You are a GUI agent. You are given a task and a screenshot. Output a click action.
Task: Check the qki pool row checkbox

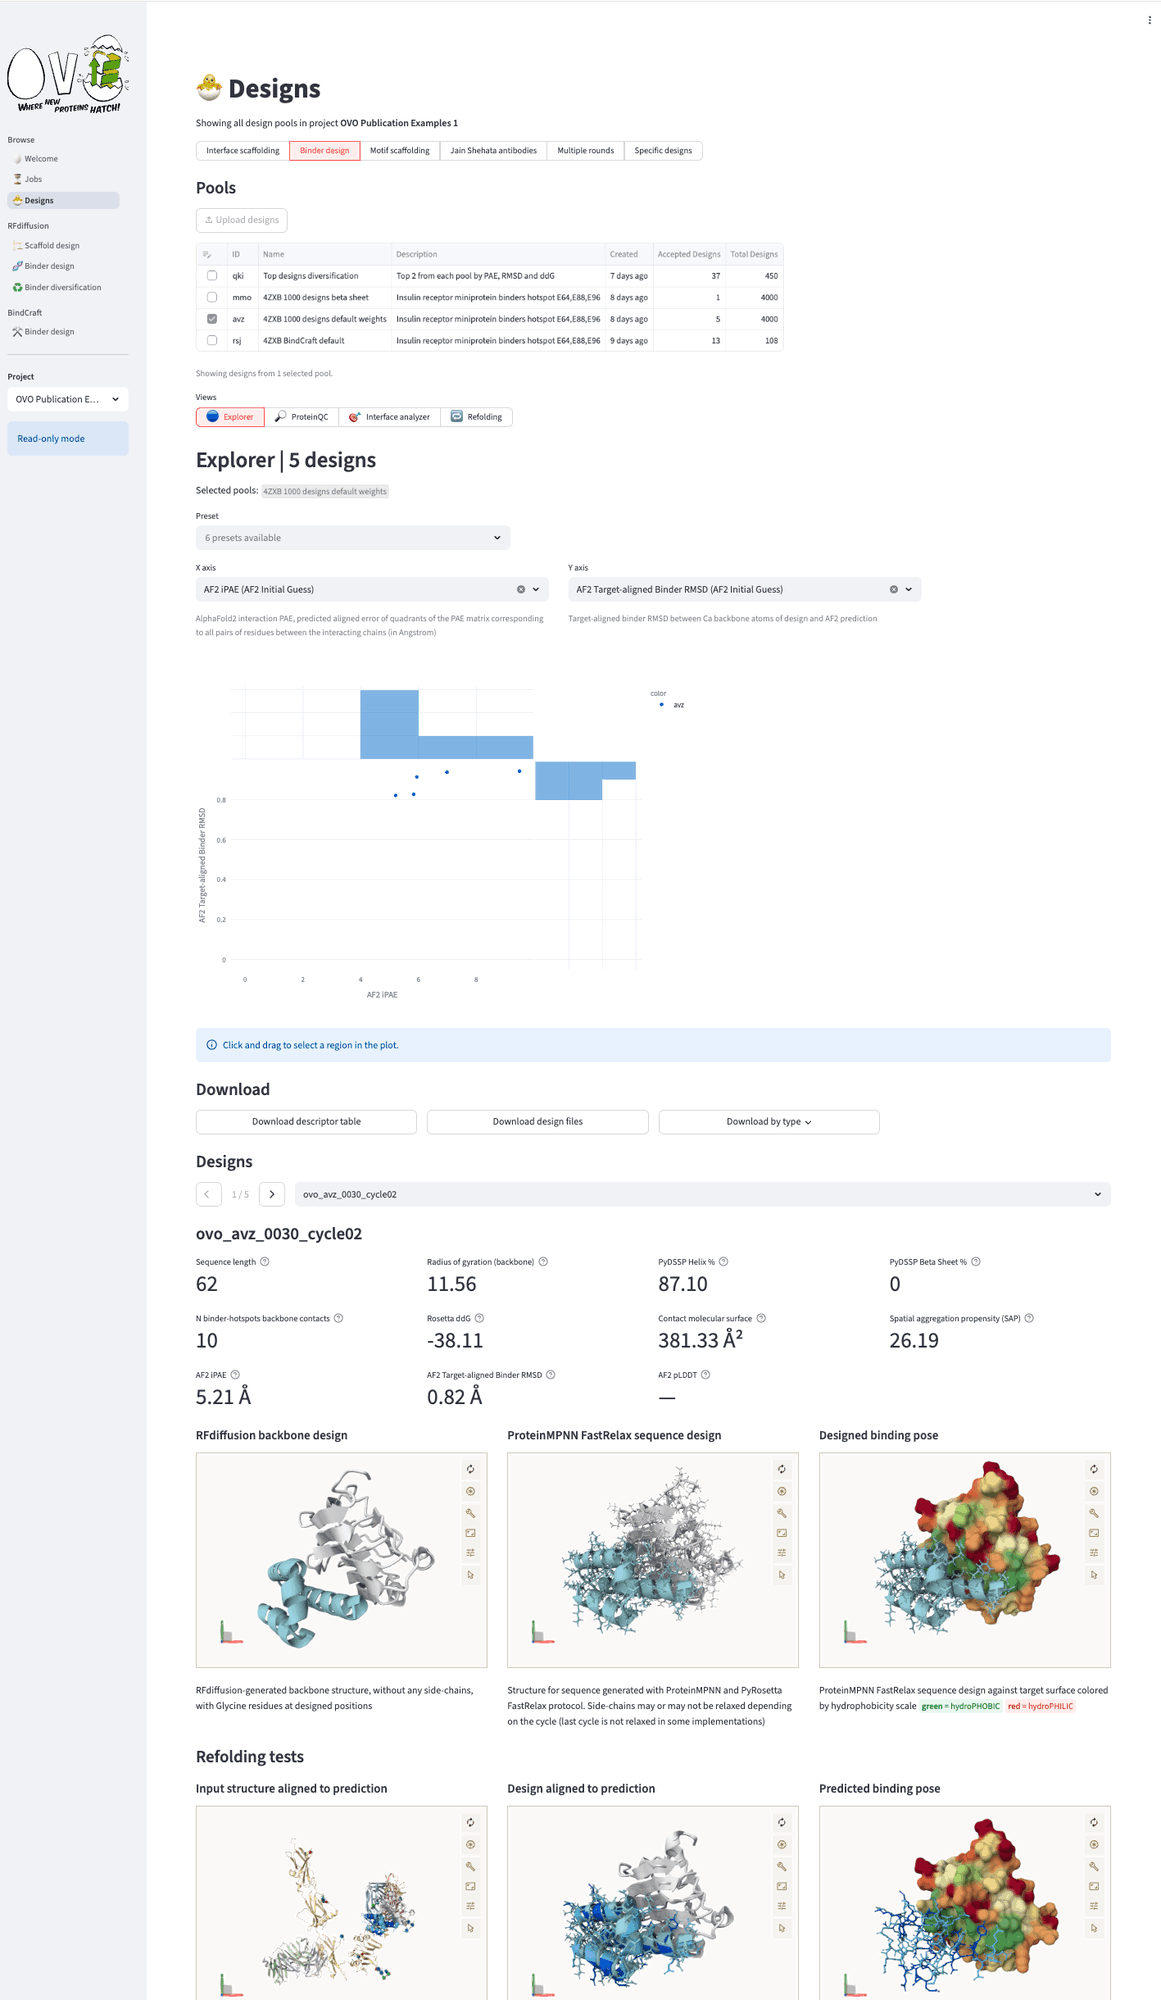pos(212,276)
